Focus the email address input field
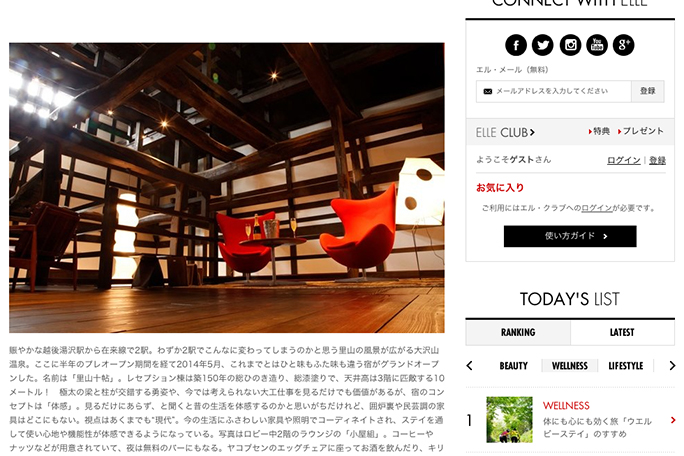This screenshot has width=684, height=456. pyautogui.click(x=554, y=91)
